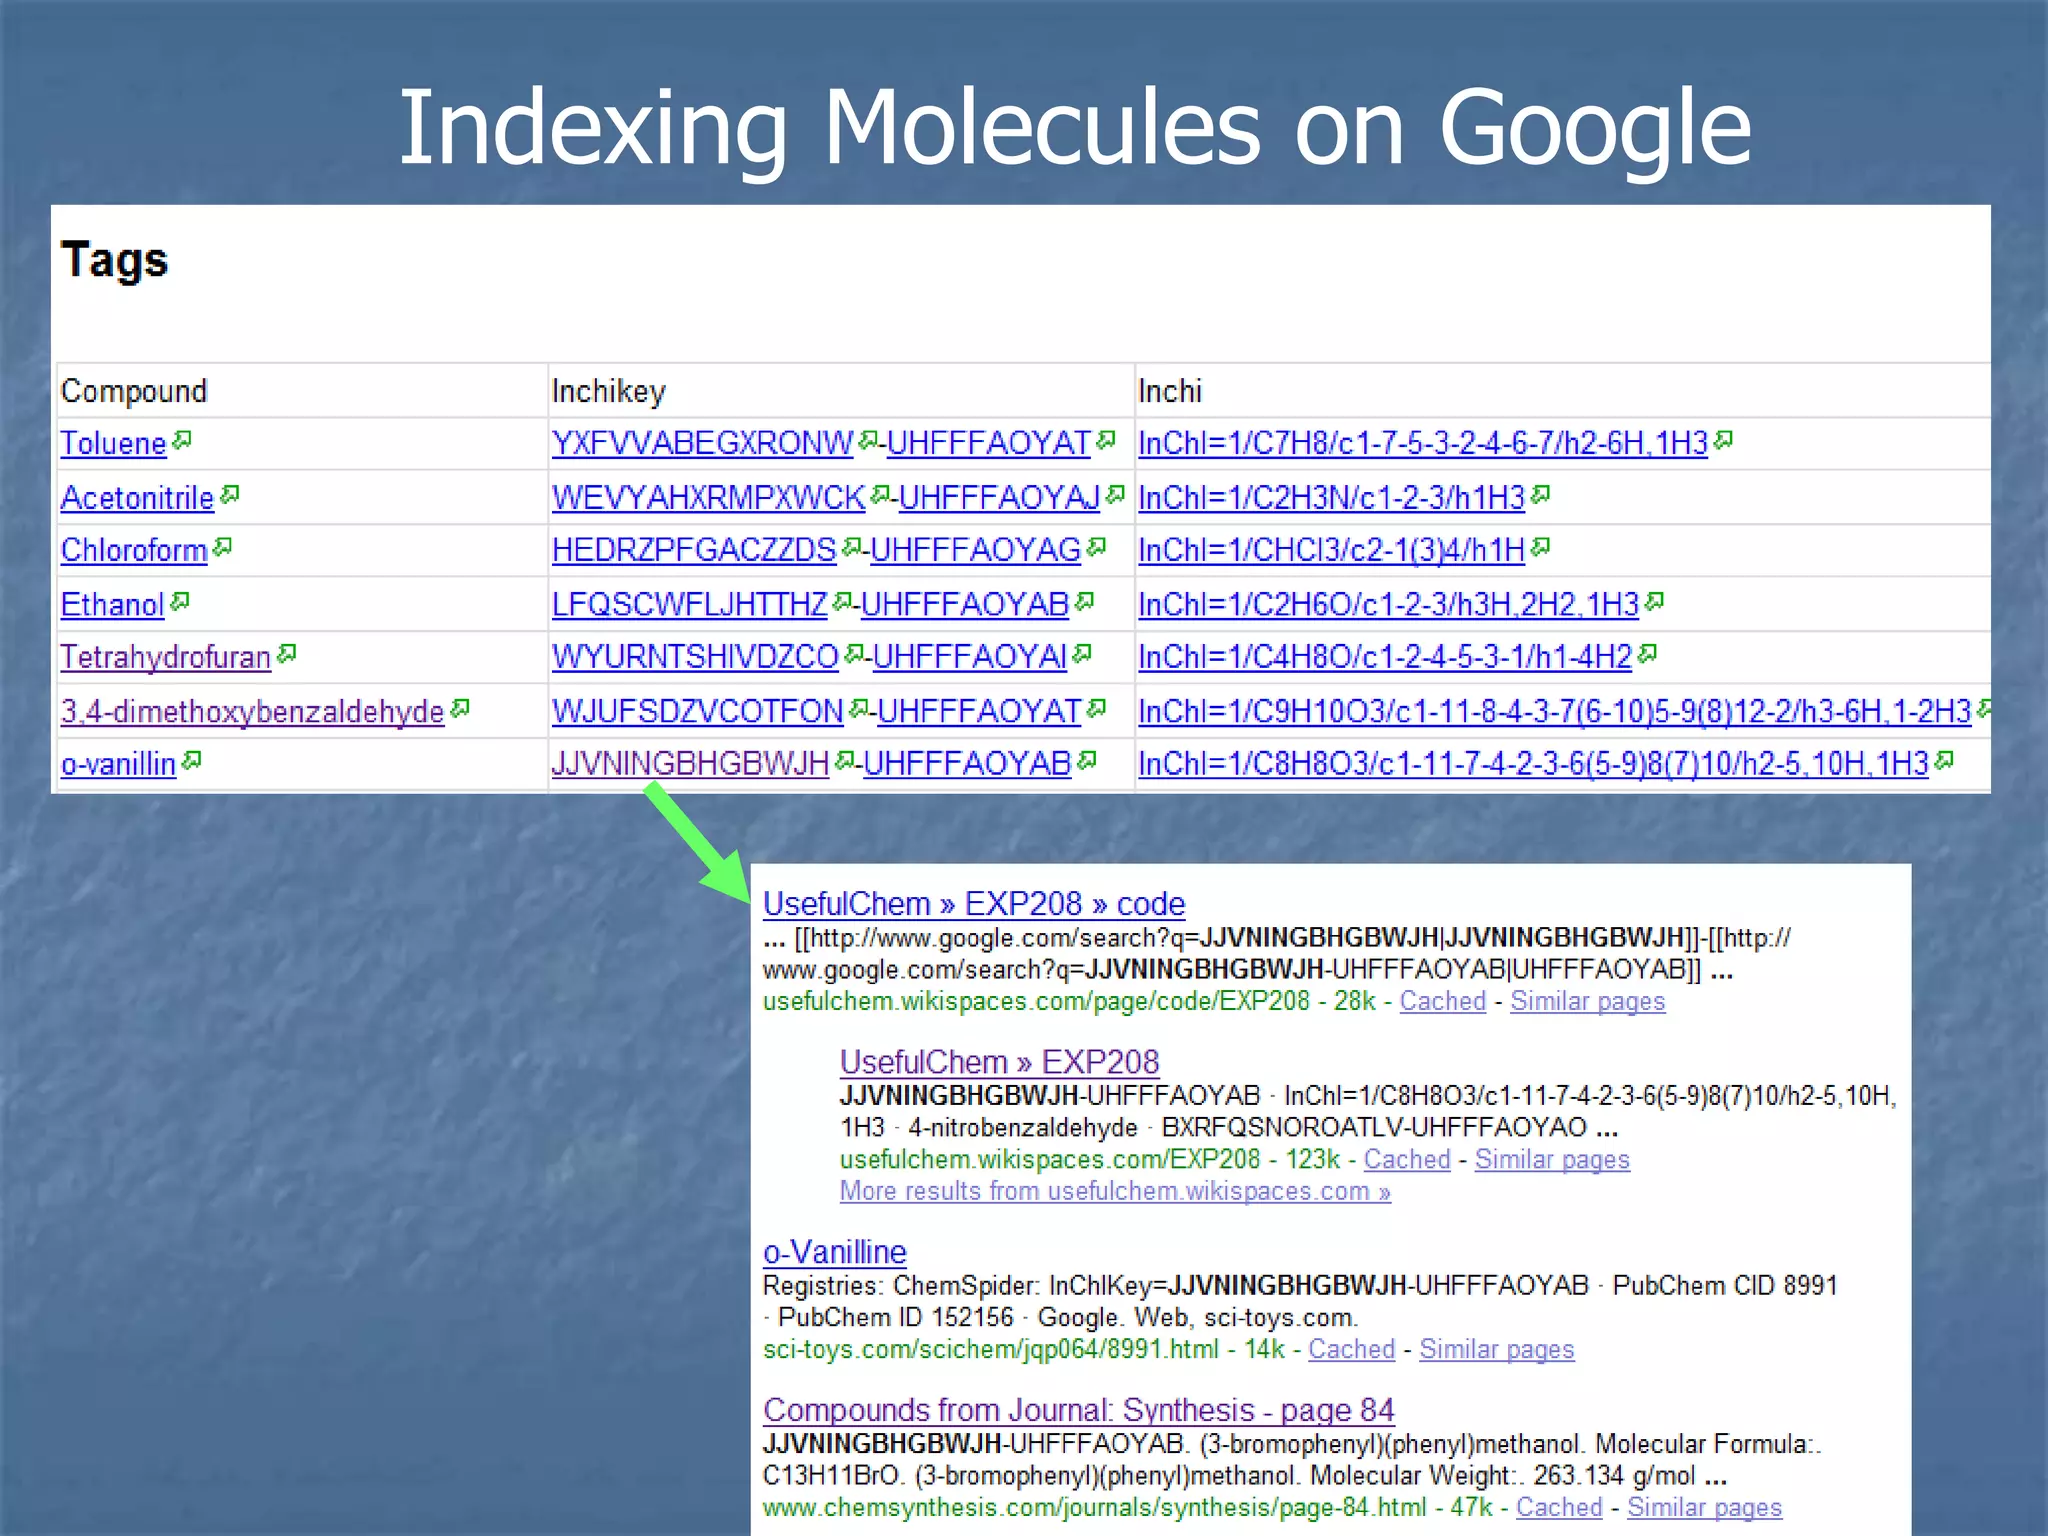Viewport: 2048px width, 1536px height.
Task: Open the Toluene compound link
Action: 113,443
